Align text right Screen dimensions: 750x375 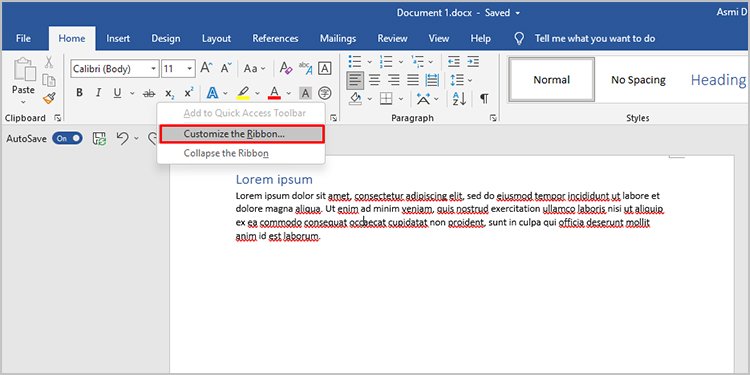pyautogui.click(x=394, y=80)
